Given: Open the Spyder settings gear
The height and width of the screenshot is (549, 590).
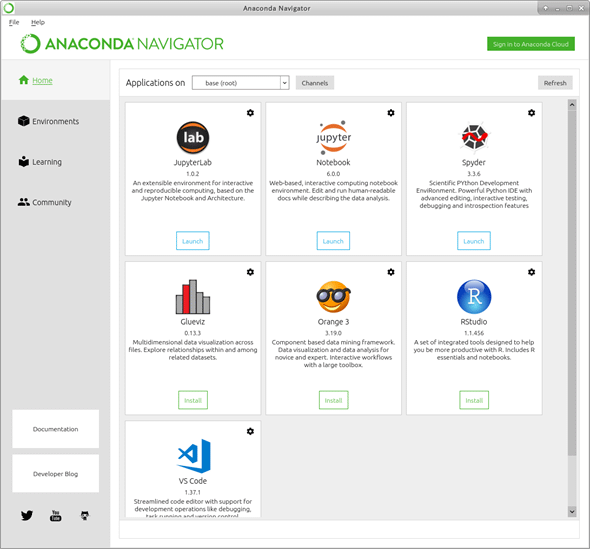Looking at the screenshot, I should coord(531,113).
